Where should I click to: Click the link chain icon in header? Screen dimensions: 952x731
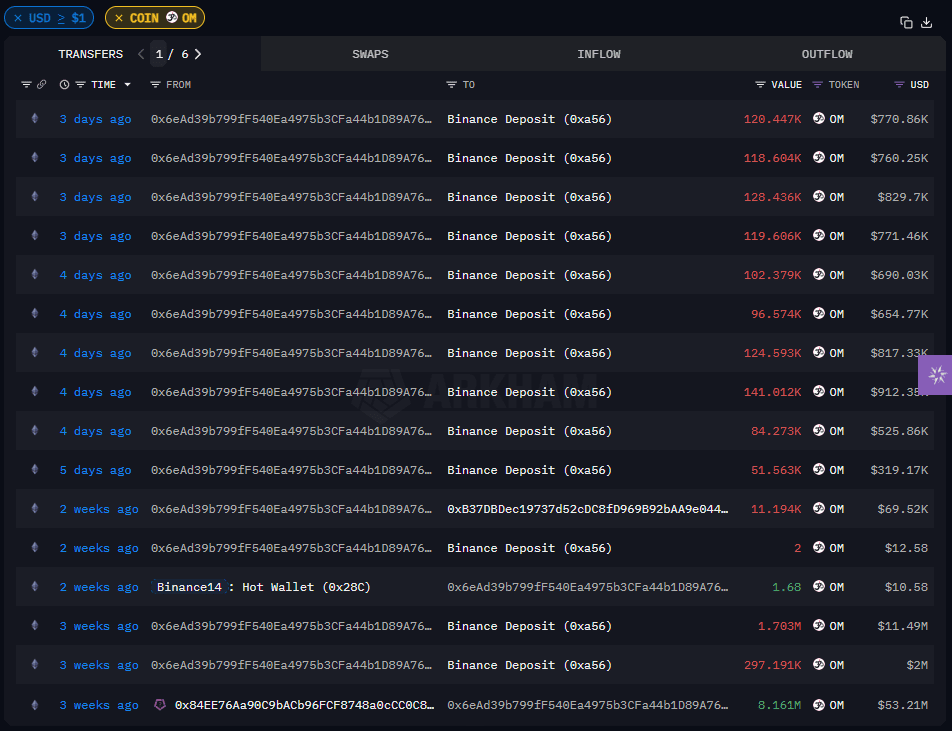(41, 84)
